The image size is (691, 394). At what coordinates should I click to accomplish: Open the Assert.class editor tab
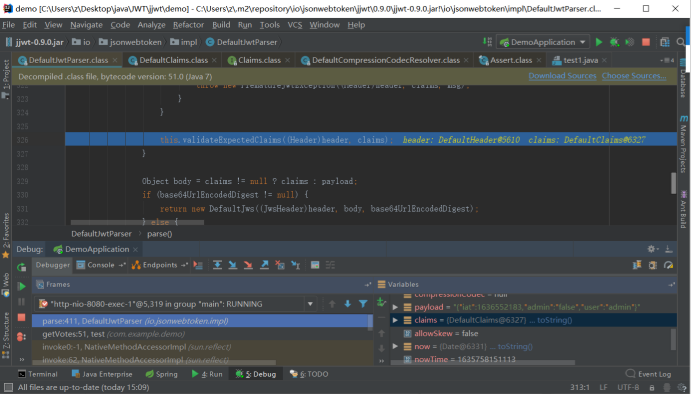[511, 60]
